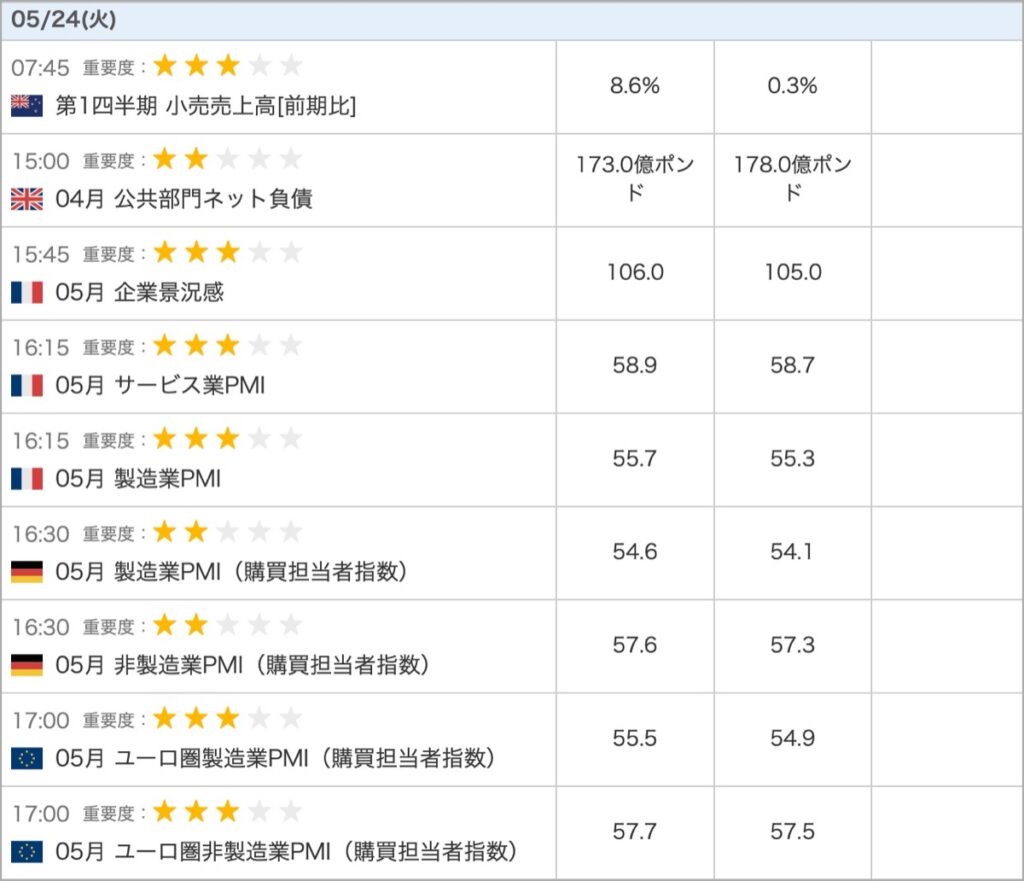Click the UK flag beside 公共部門ネット負債
This screenshot has height=881, width=1024.
pyautogui.click(x=27, y=199)
